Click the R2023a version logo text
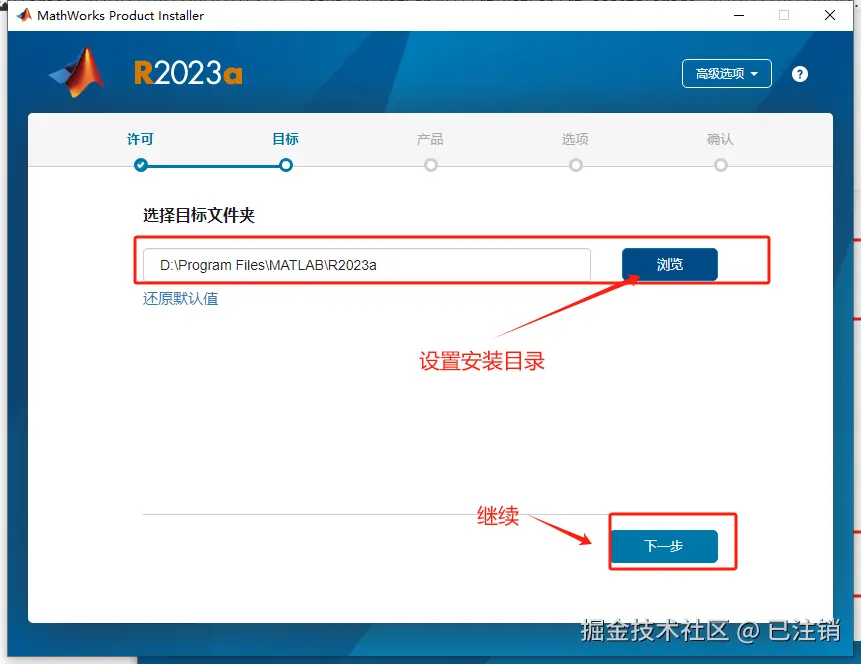The width and height of the screenshot is (861, 664). tap(188, 73)
